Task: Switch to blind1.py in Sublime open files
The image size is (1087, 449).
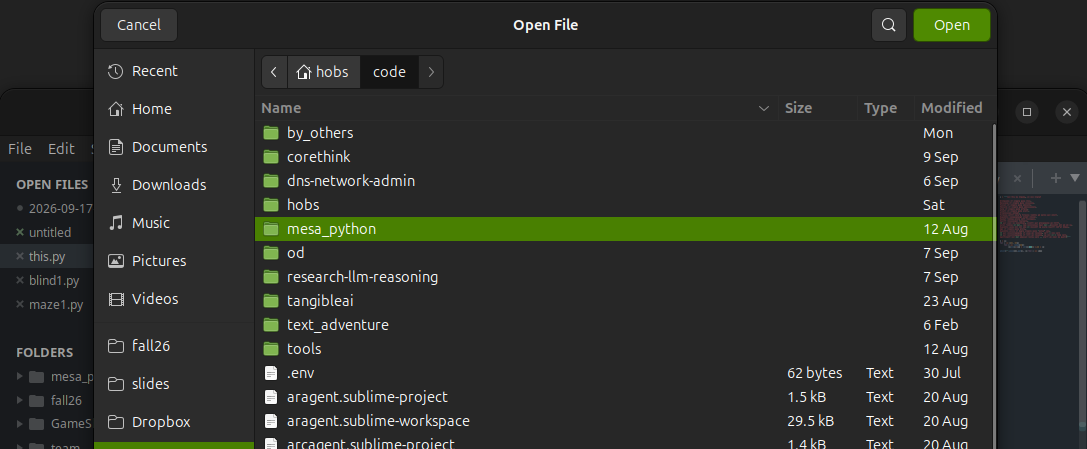Action: pyautogui.click(x=54, y=281)
